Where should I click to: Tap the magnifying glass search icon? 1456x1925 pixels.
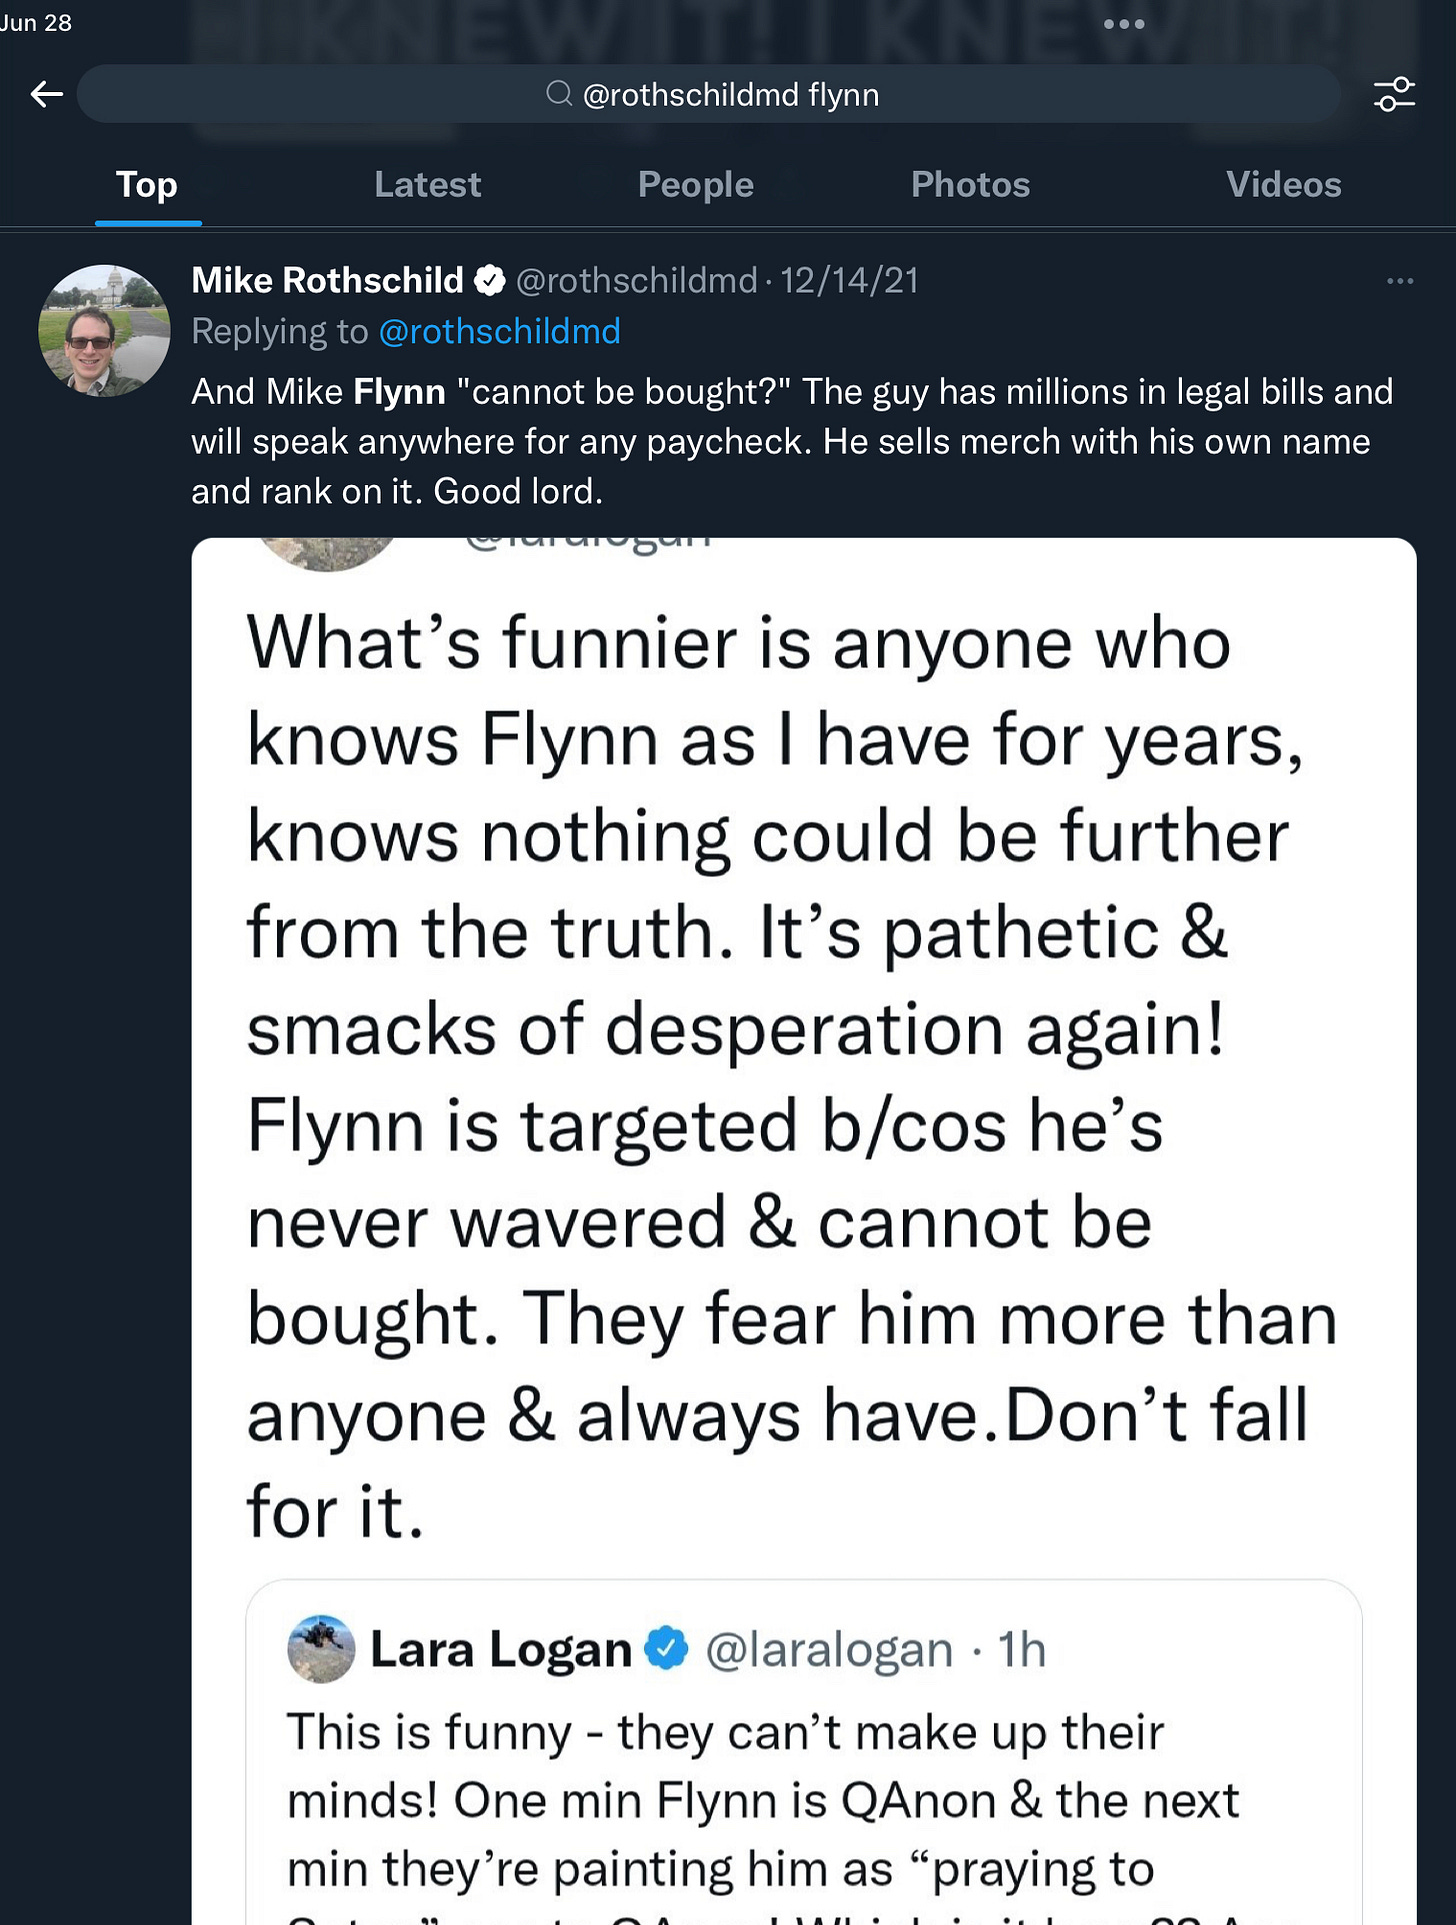point(559,94)
